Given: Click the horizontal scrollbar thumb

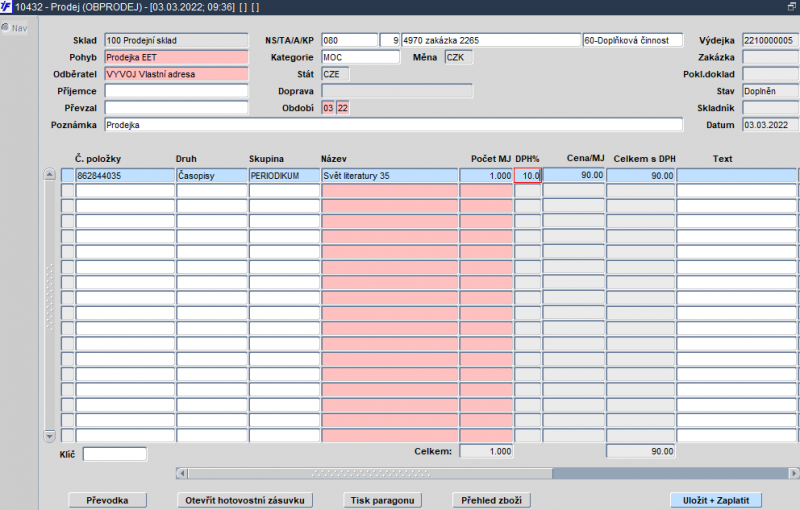Looking at the screenshot, I should pos(370,473).
